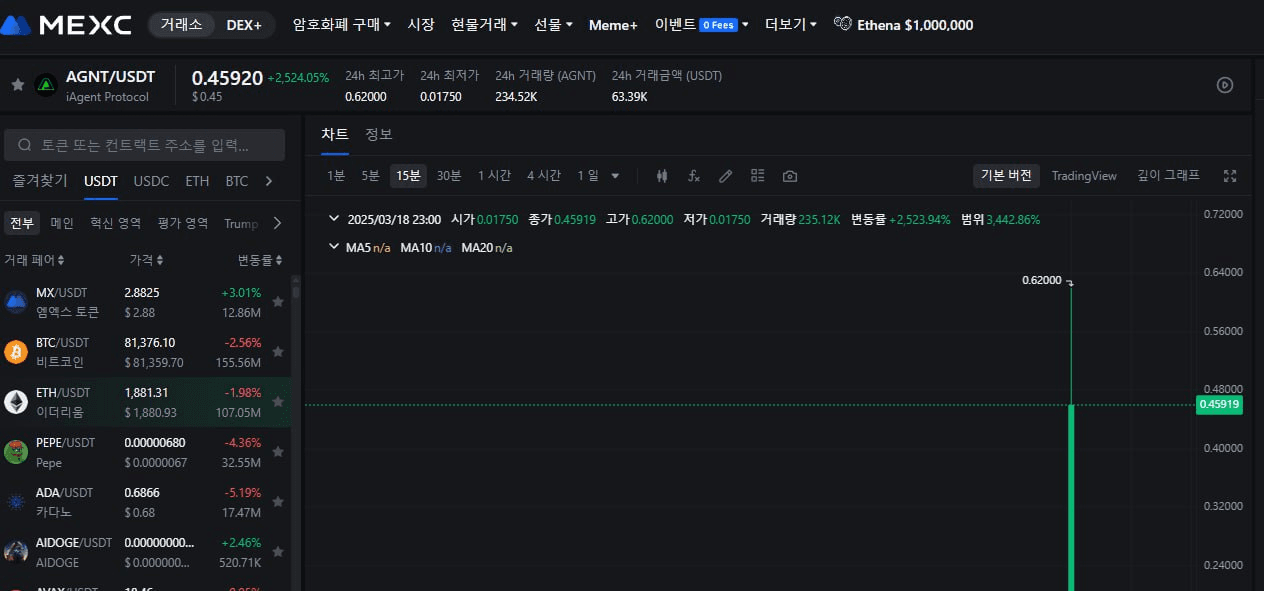Switch to DEX+ mode

pos(244,25)
